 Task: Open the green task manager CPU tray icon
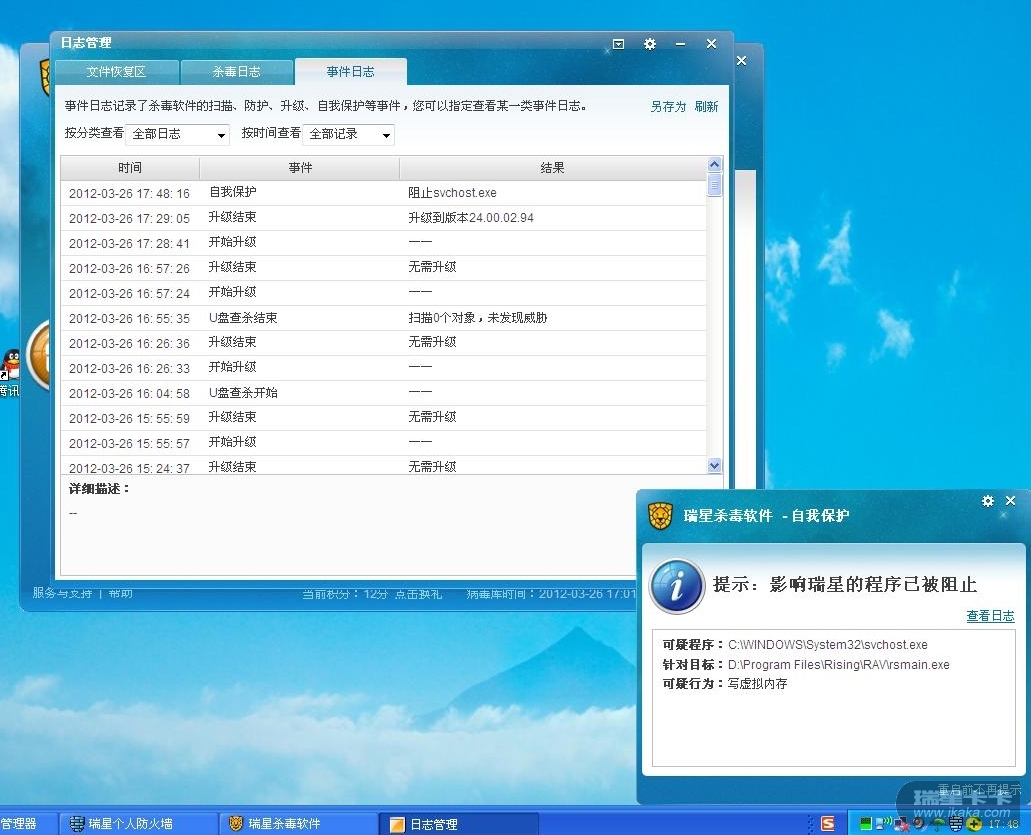pos(865,823)
